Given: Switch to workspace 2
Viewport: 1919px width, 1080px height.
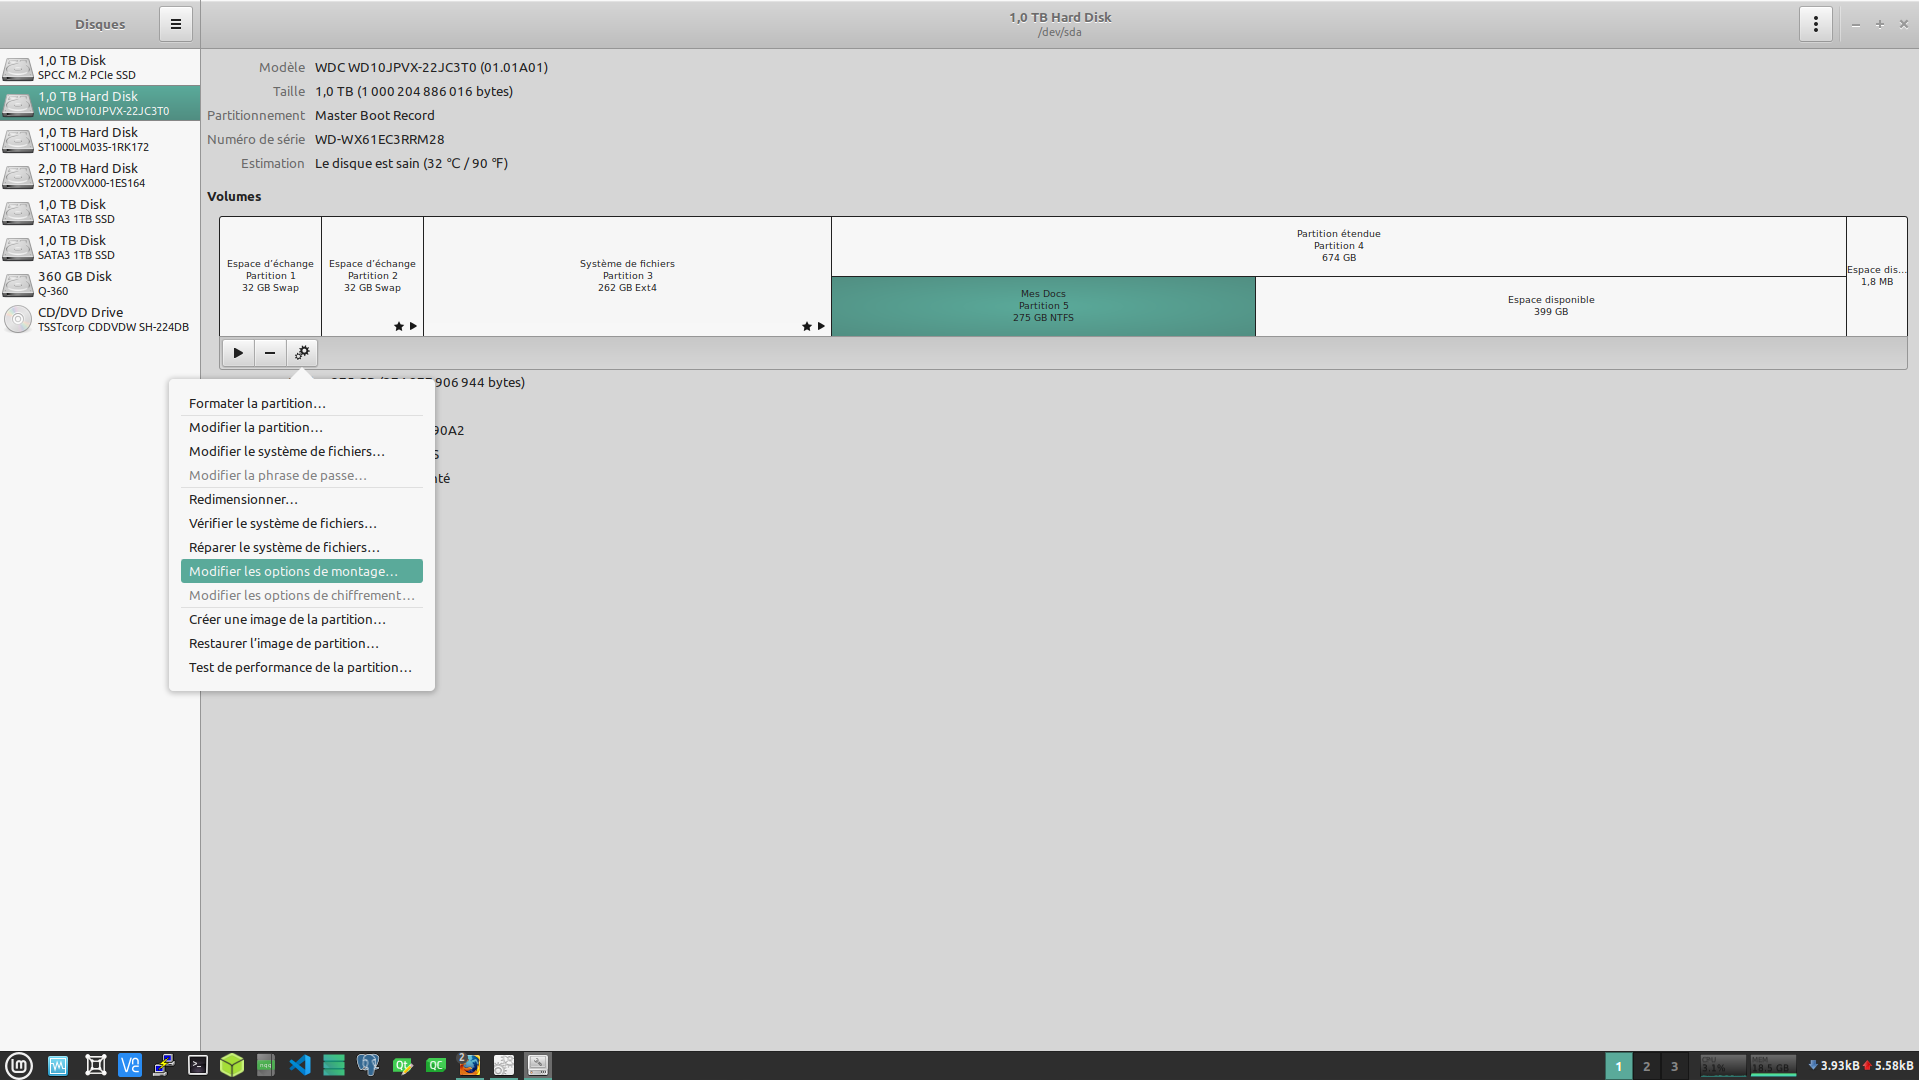Looking at the screenshot, I should pyautogui.click(x=1646, y=1066).
